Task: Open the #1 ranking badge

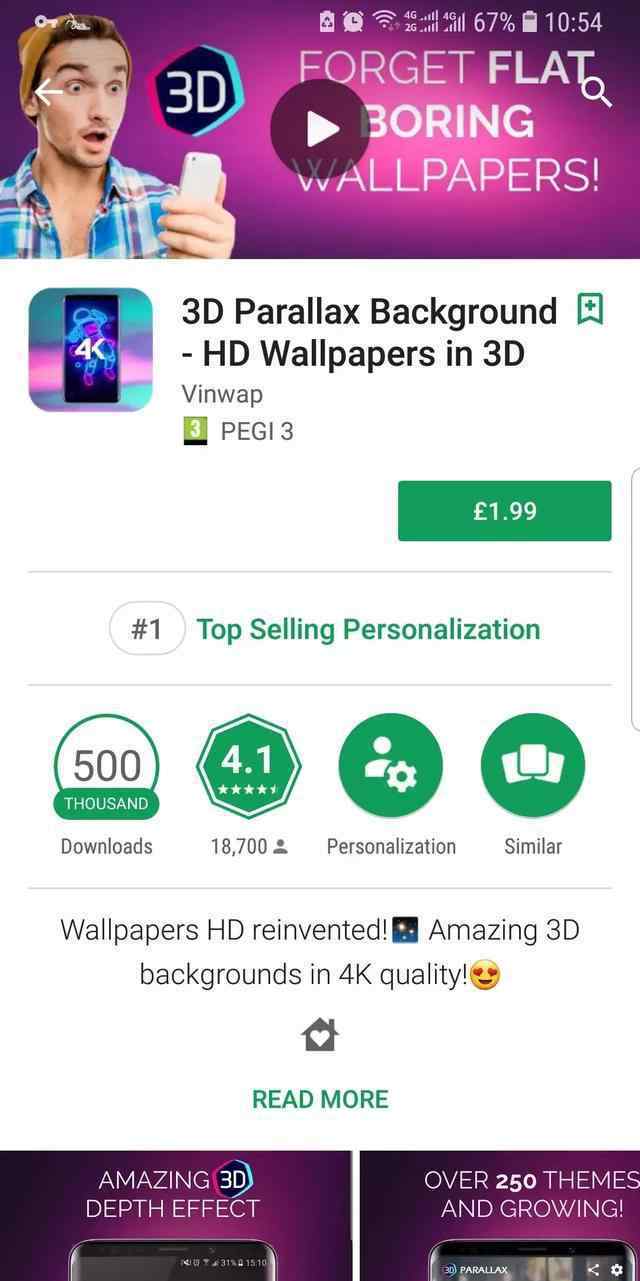Action: tap(147, 629)
